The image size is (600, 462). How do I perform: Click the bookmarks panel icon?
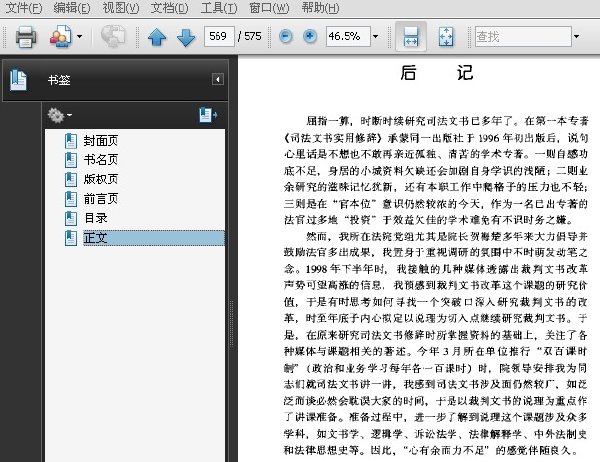(x=18, y=80)
